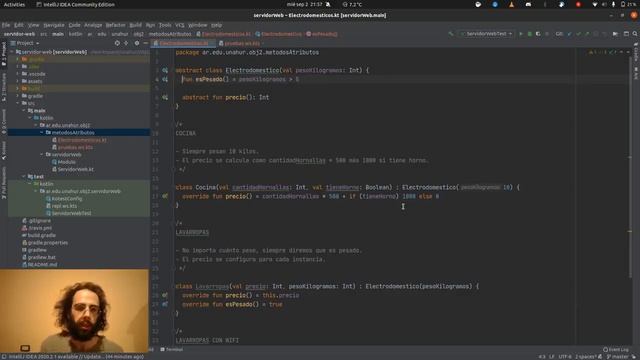The image size is (640, 360).
Task: Open the File menu
Action: [x=6, y=25]
